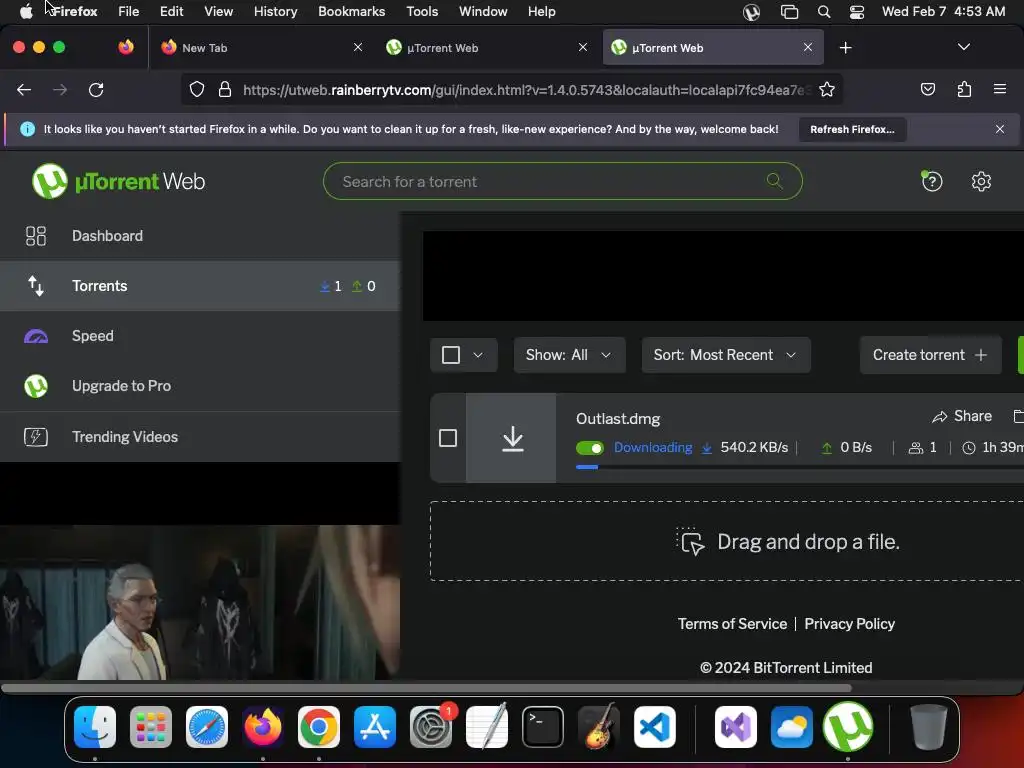Toggle the Outlast.dmg download switch off
Image resolution: width=1024 pixels, height=768 pixels.
tap(590, 447)
